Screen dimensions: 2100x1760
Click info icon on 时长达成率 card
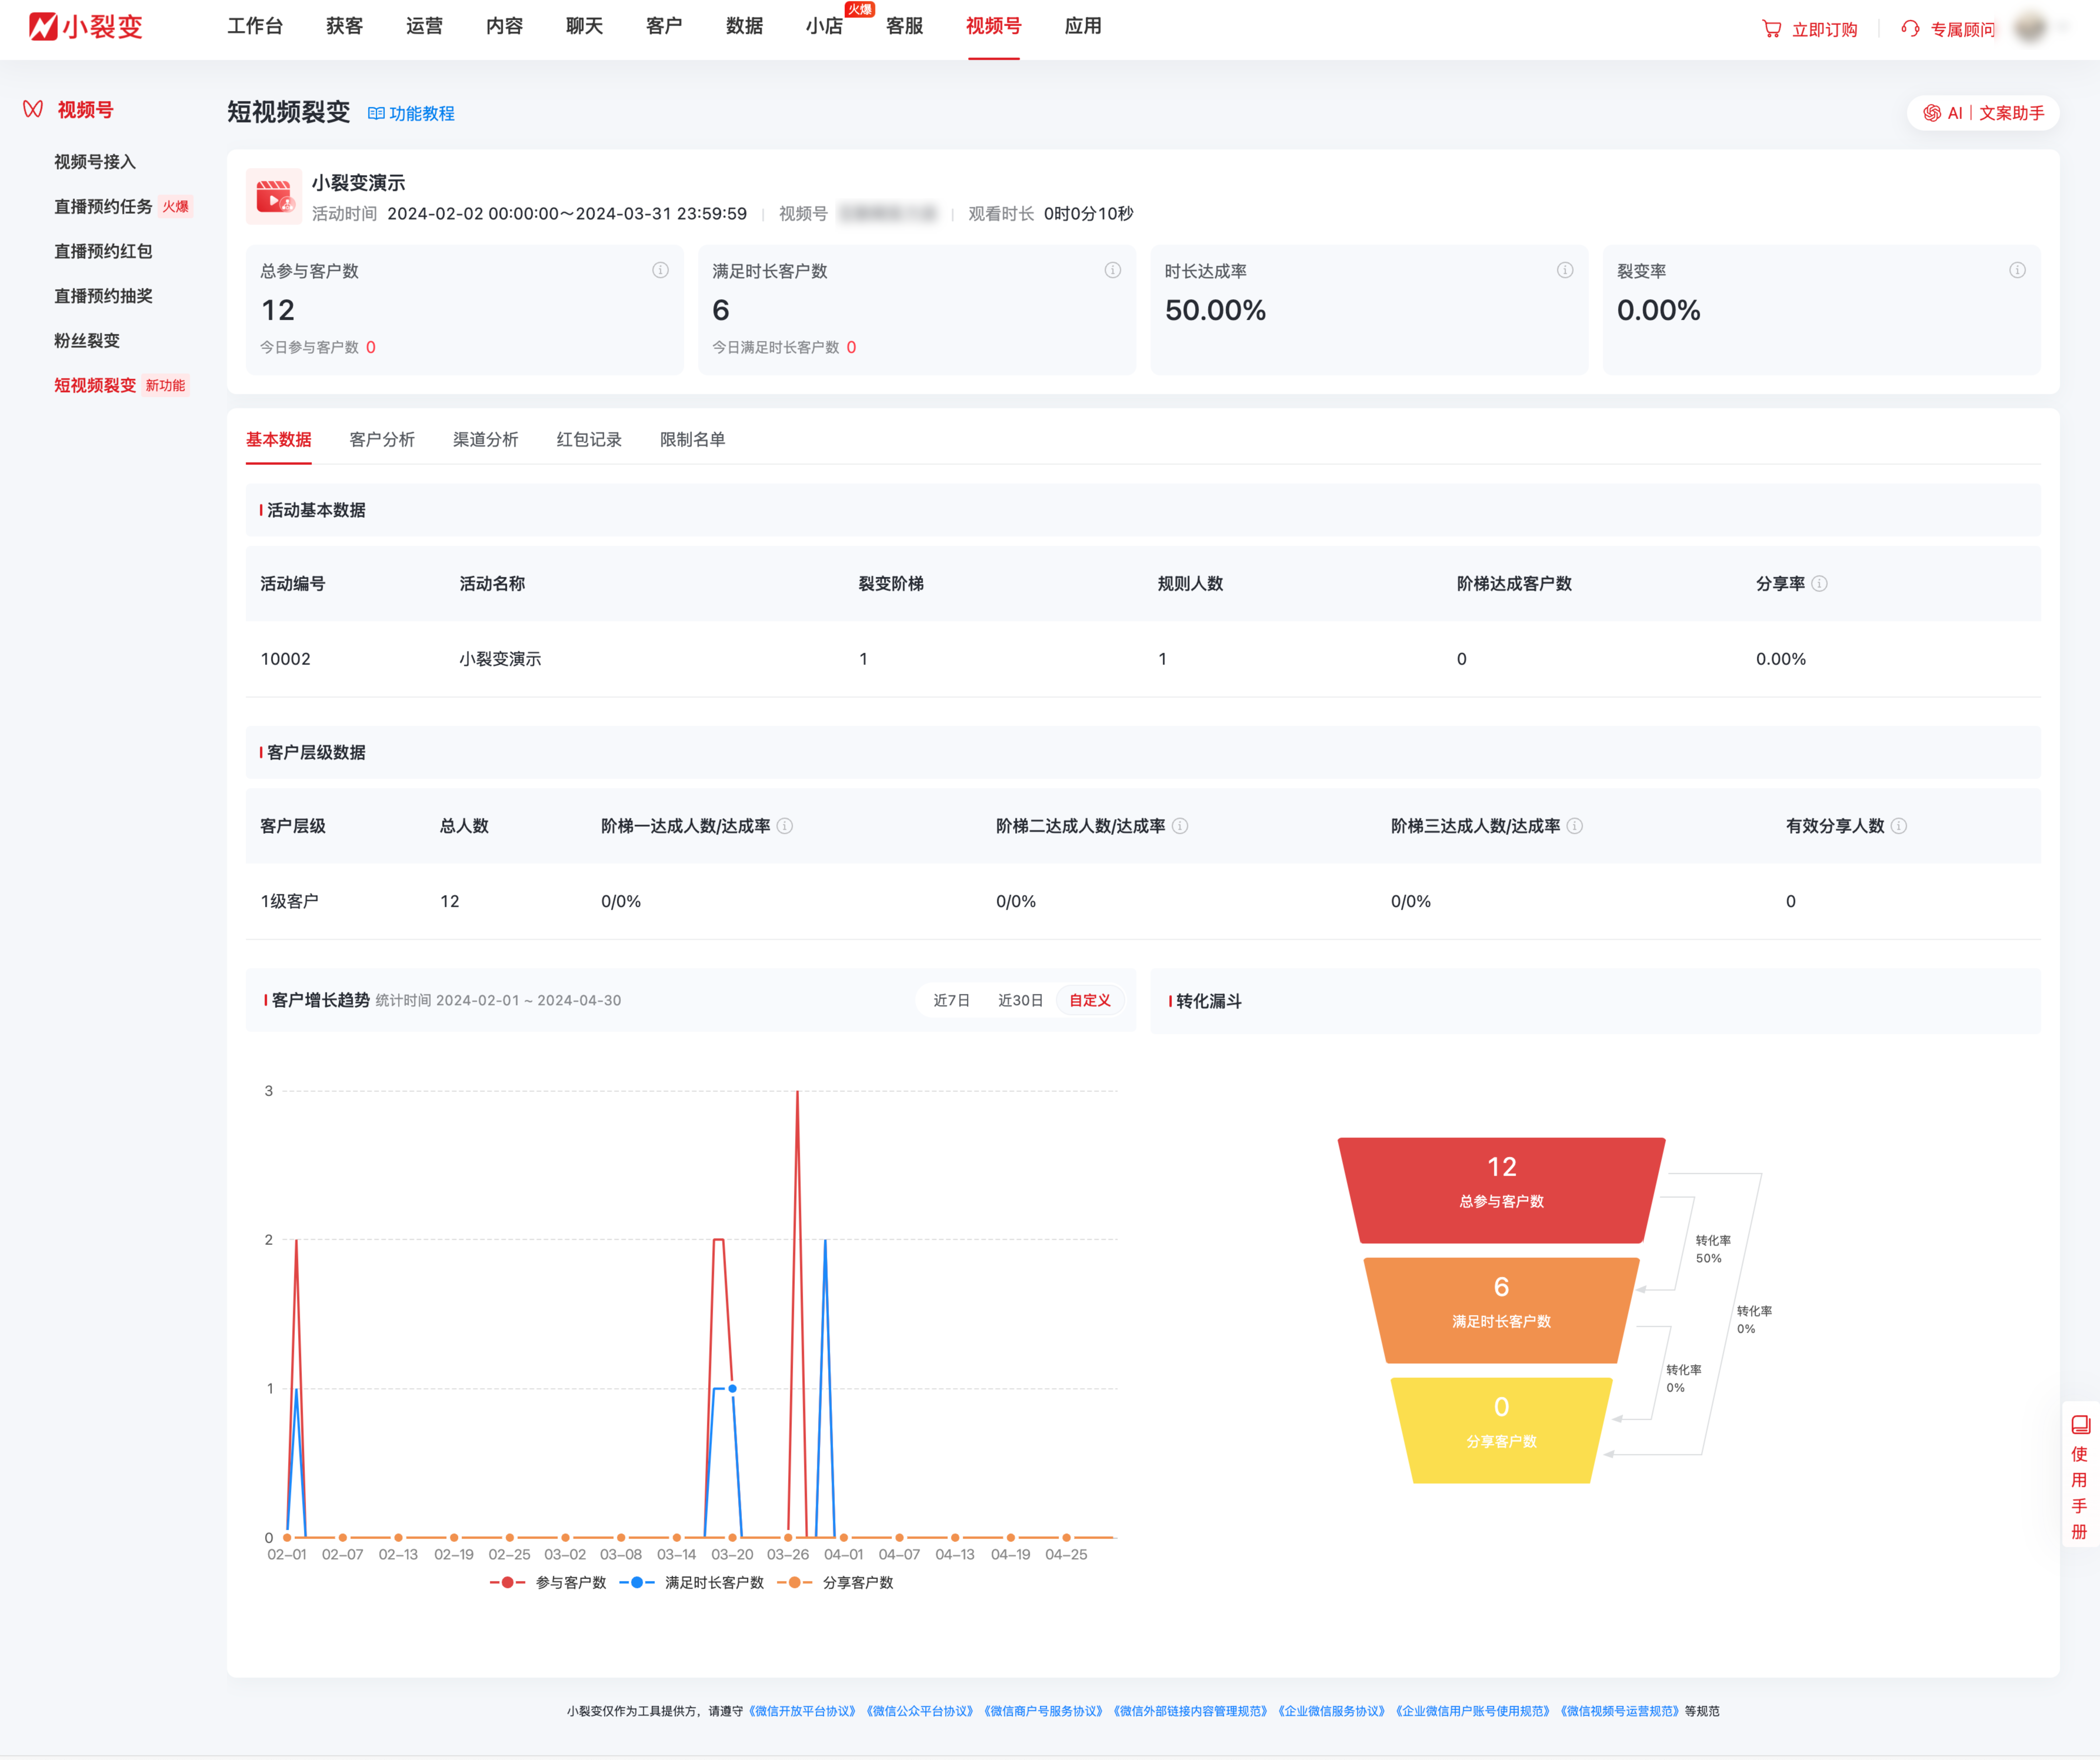[x=1565, y=270]
